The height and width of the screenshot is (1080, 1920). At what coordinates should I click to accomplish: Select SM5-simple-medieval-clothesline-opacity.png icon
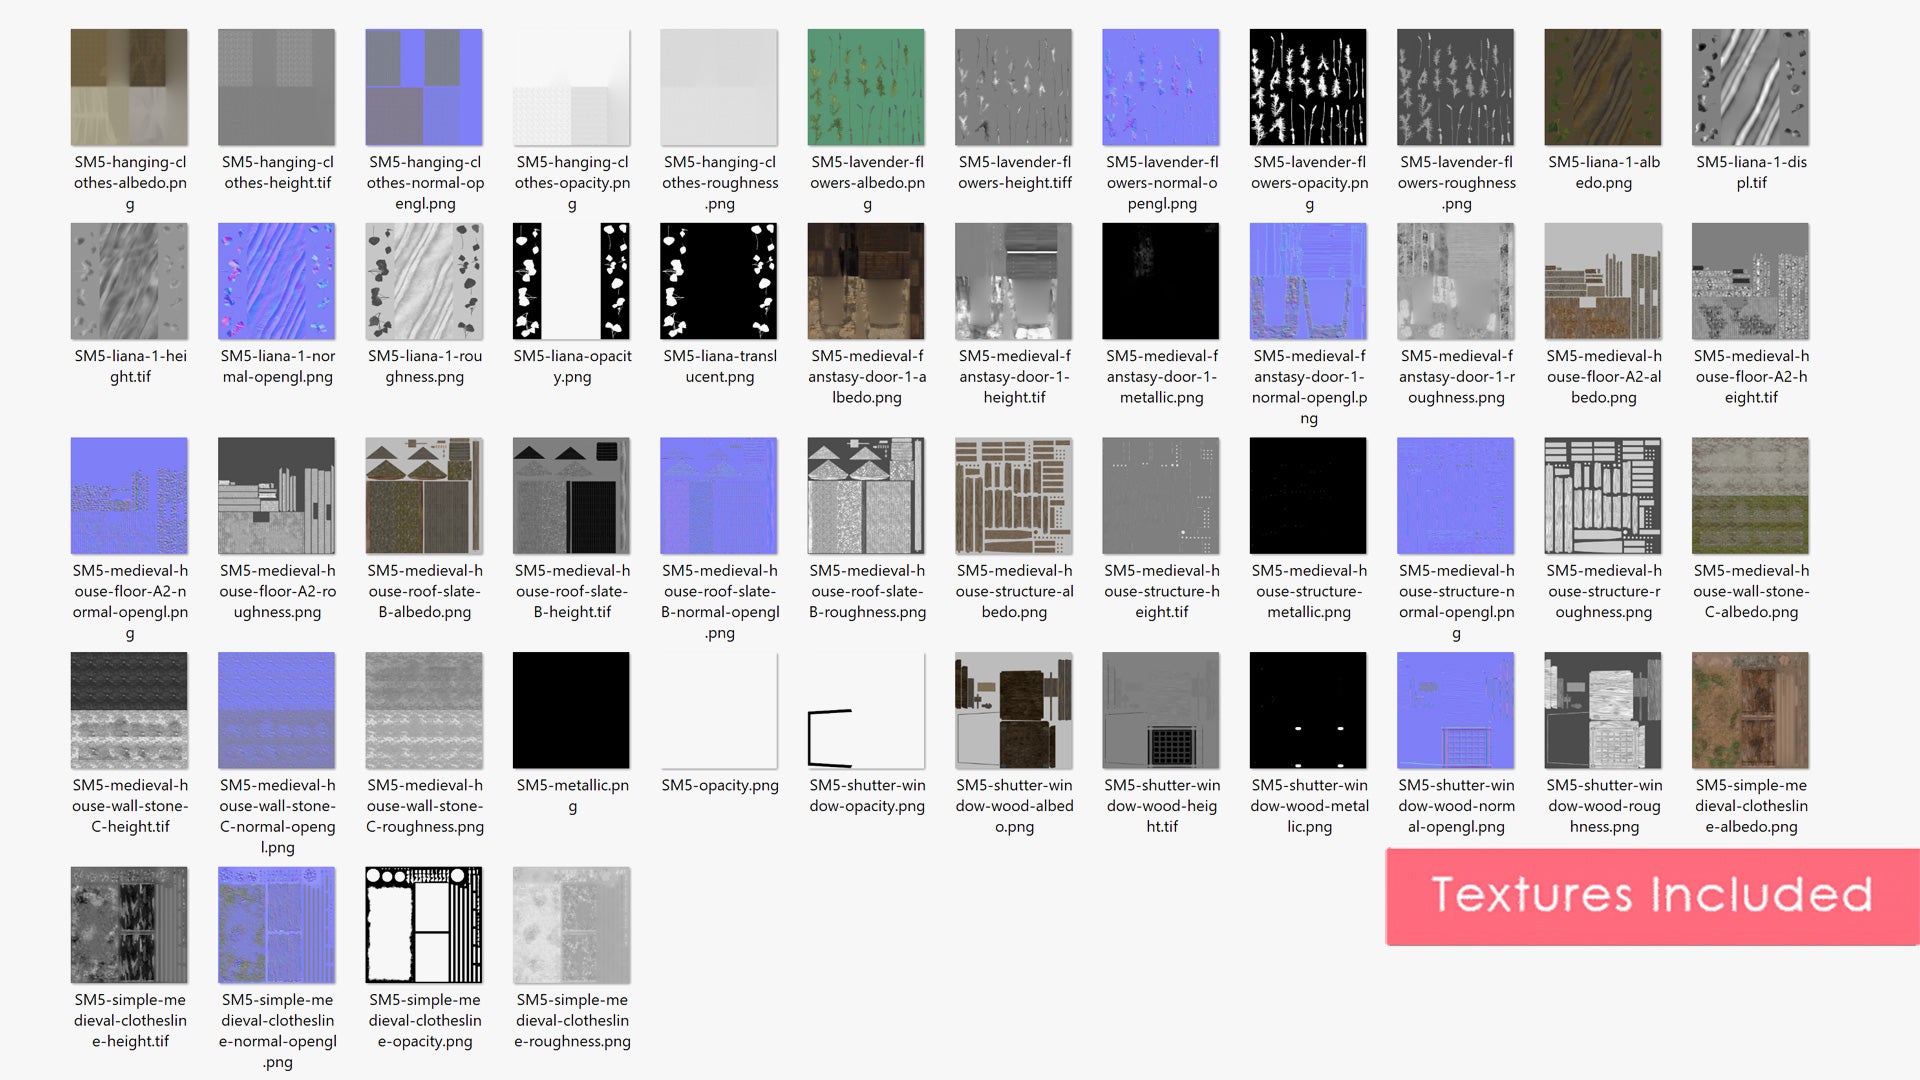click(424, 925)
